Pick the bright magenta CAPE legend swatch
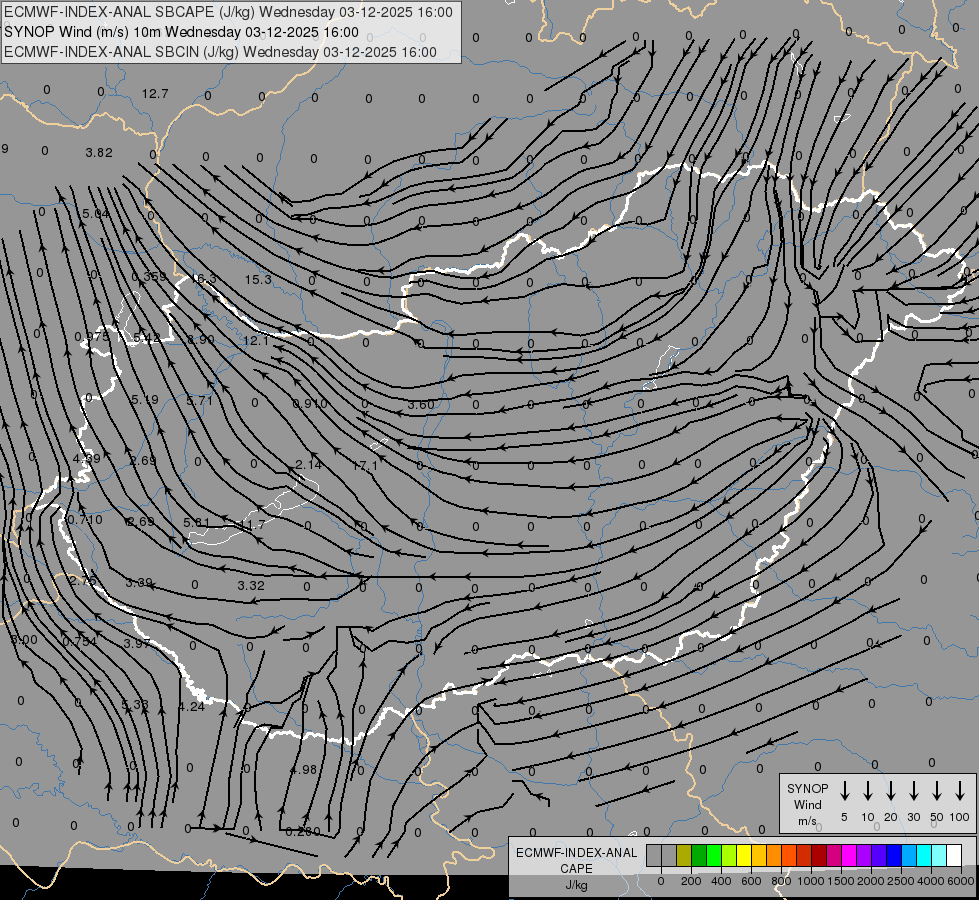The width and height of the screenshot is (979, 900). 849,855
